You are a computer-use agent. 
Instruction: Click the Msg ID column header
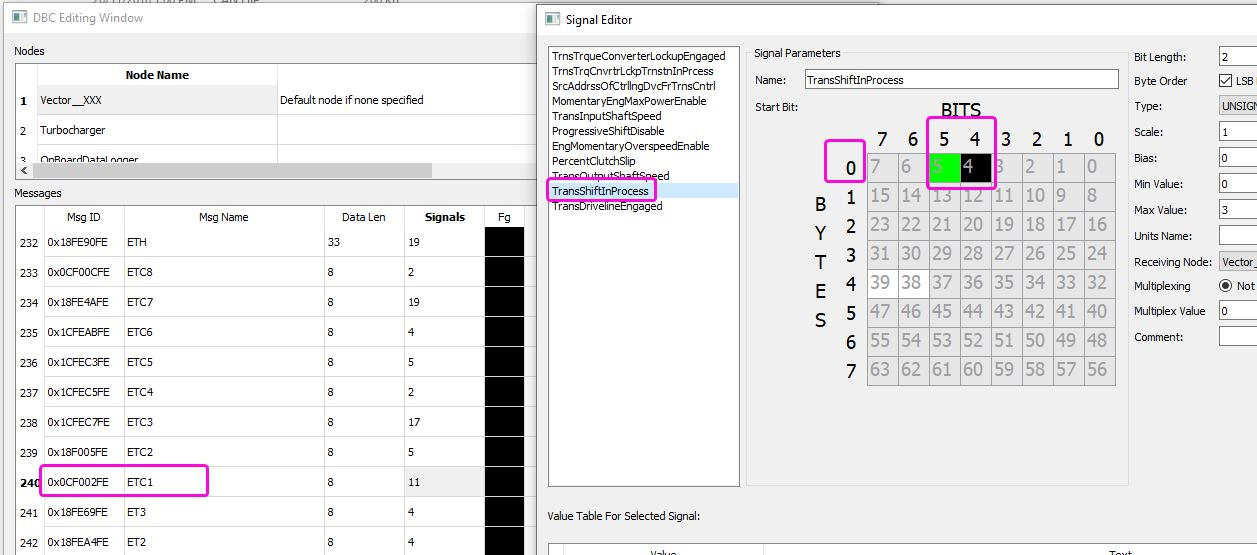click(83, 217)
